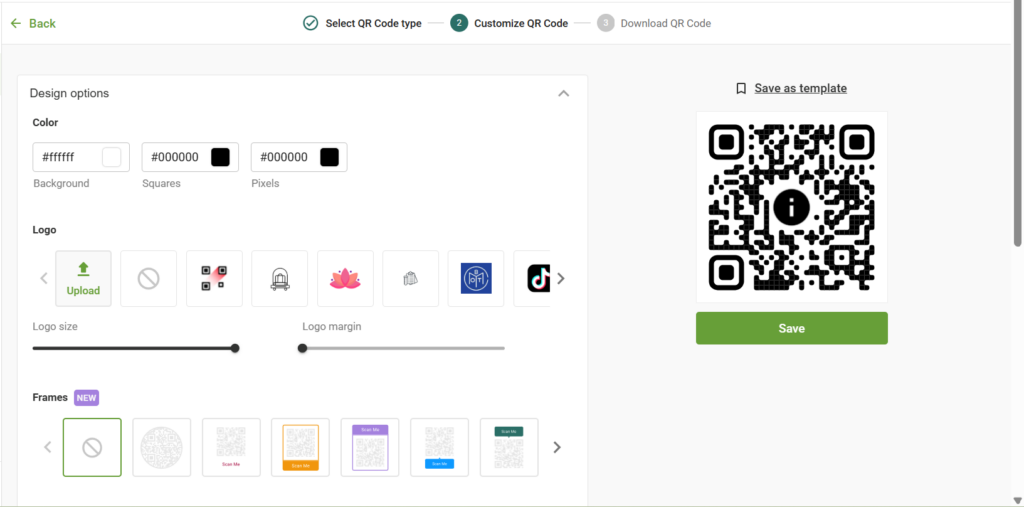Go back using the Back arrow link
Screen dimensions: 1024x507
pyautogui.click(x=33, y=24)
